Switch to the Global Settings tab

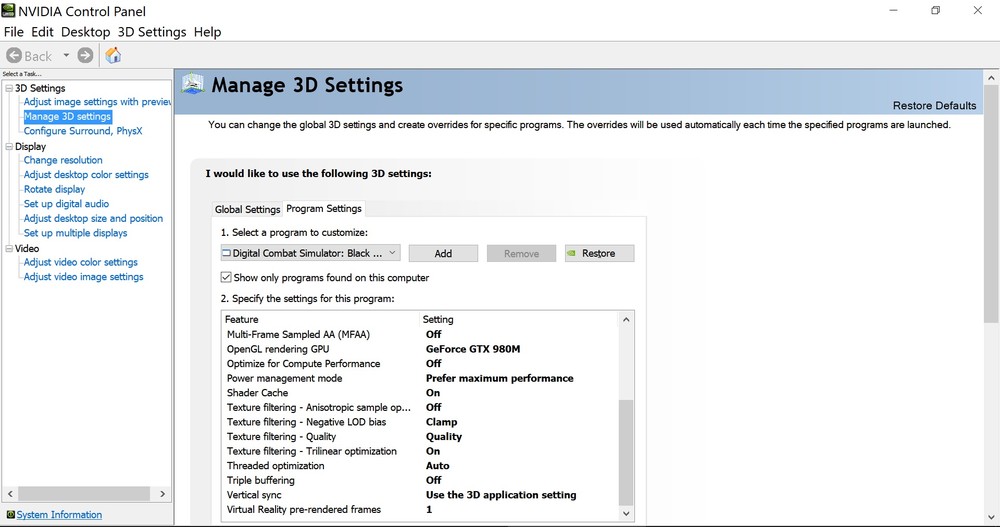pyautogui.click(x=247, y=209)
